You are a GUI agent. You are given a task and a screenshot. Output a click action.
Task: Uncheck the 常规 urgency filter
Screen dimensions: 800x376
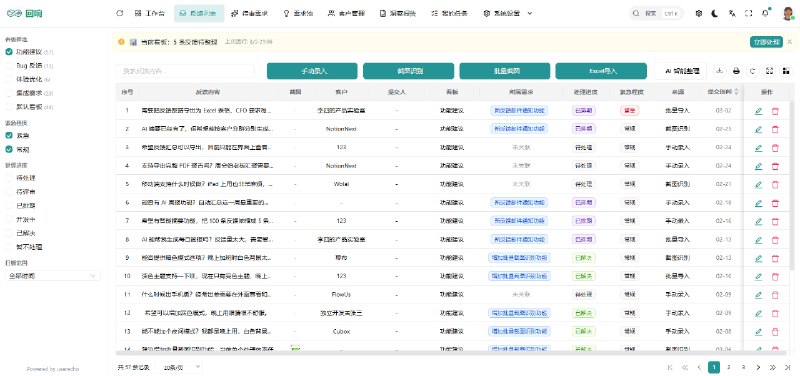9,149
